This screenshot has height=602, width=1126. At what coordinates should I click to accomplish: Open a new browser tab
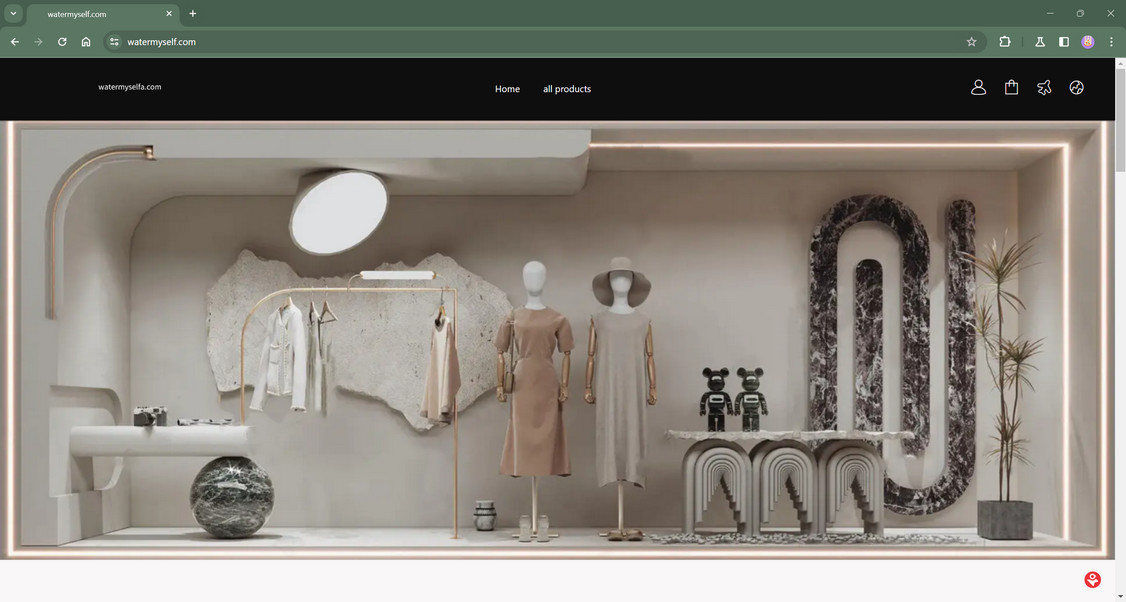pyautogui.click(x=192, y=14)
